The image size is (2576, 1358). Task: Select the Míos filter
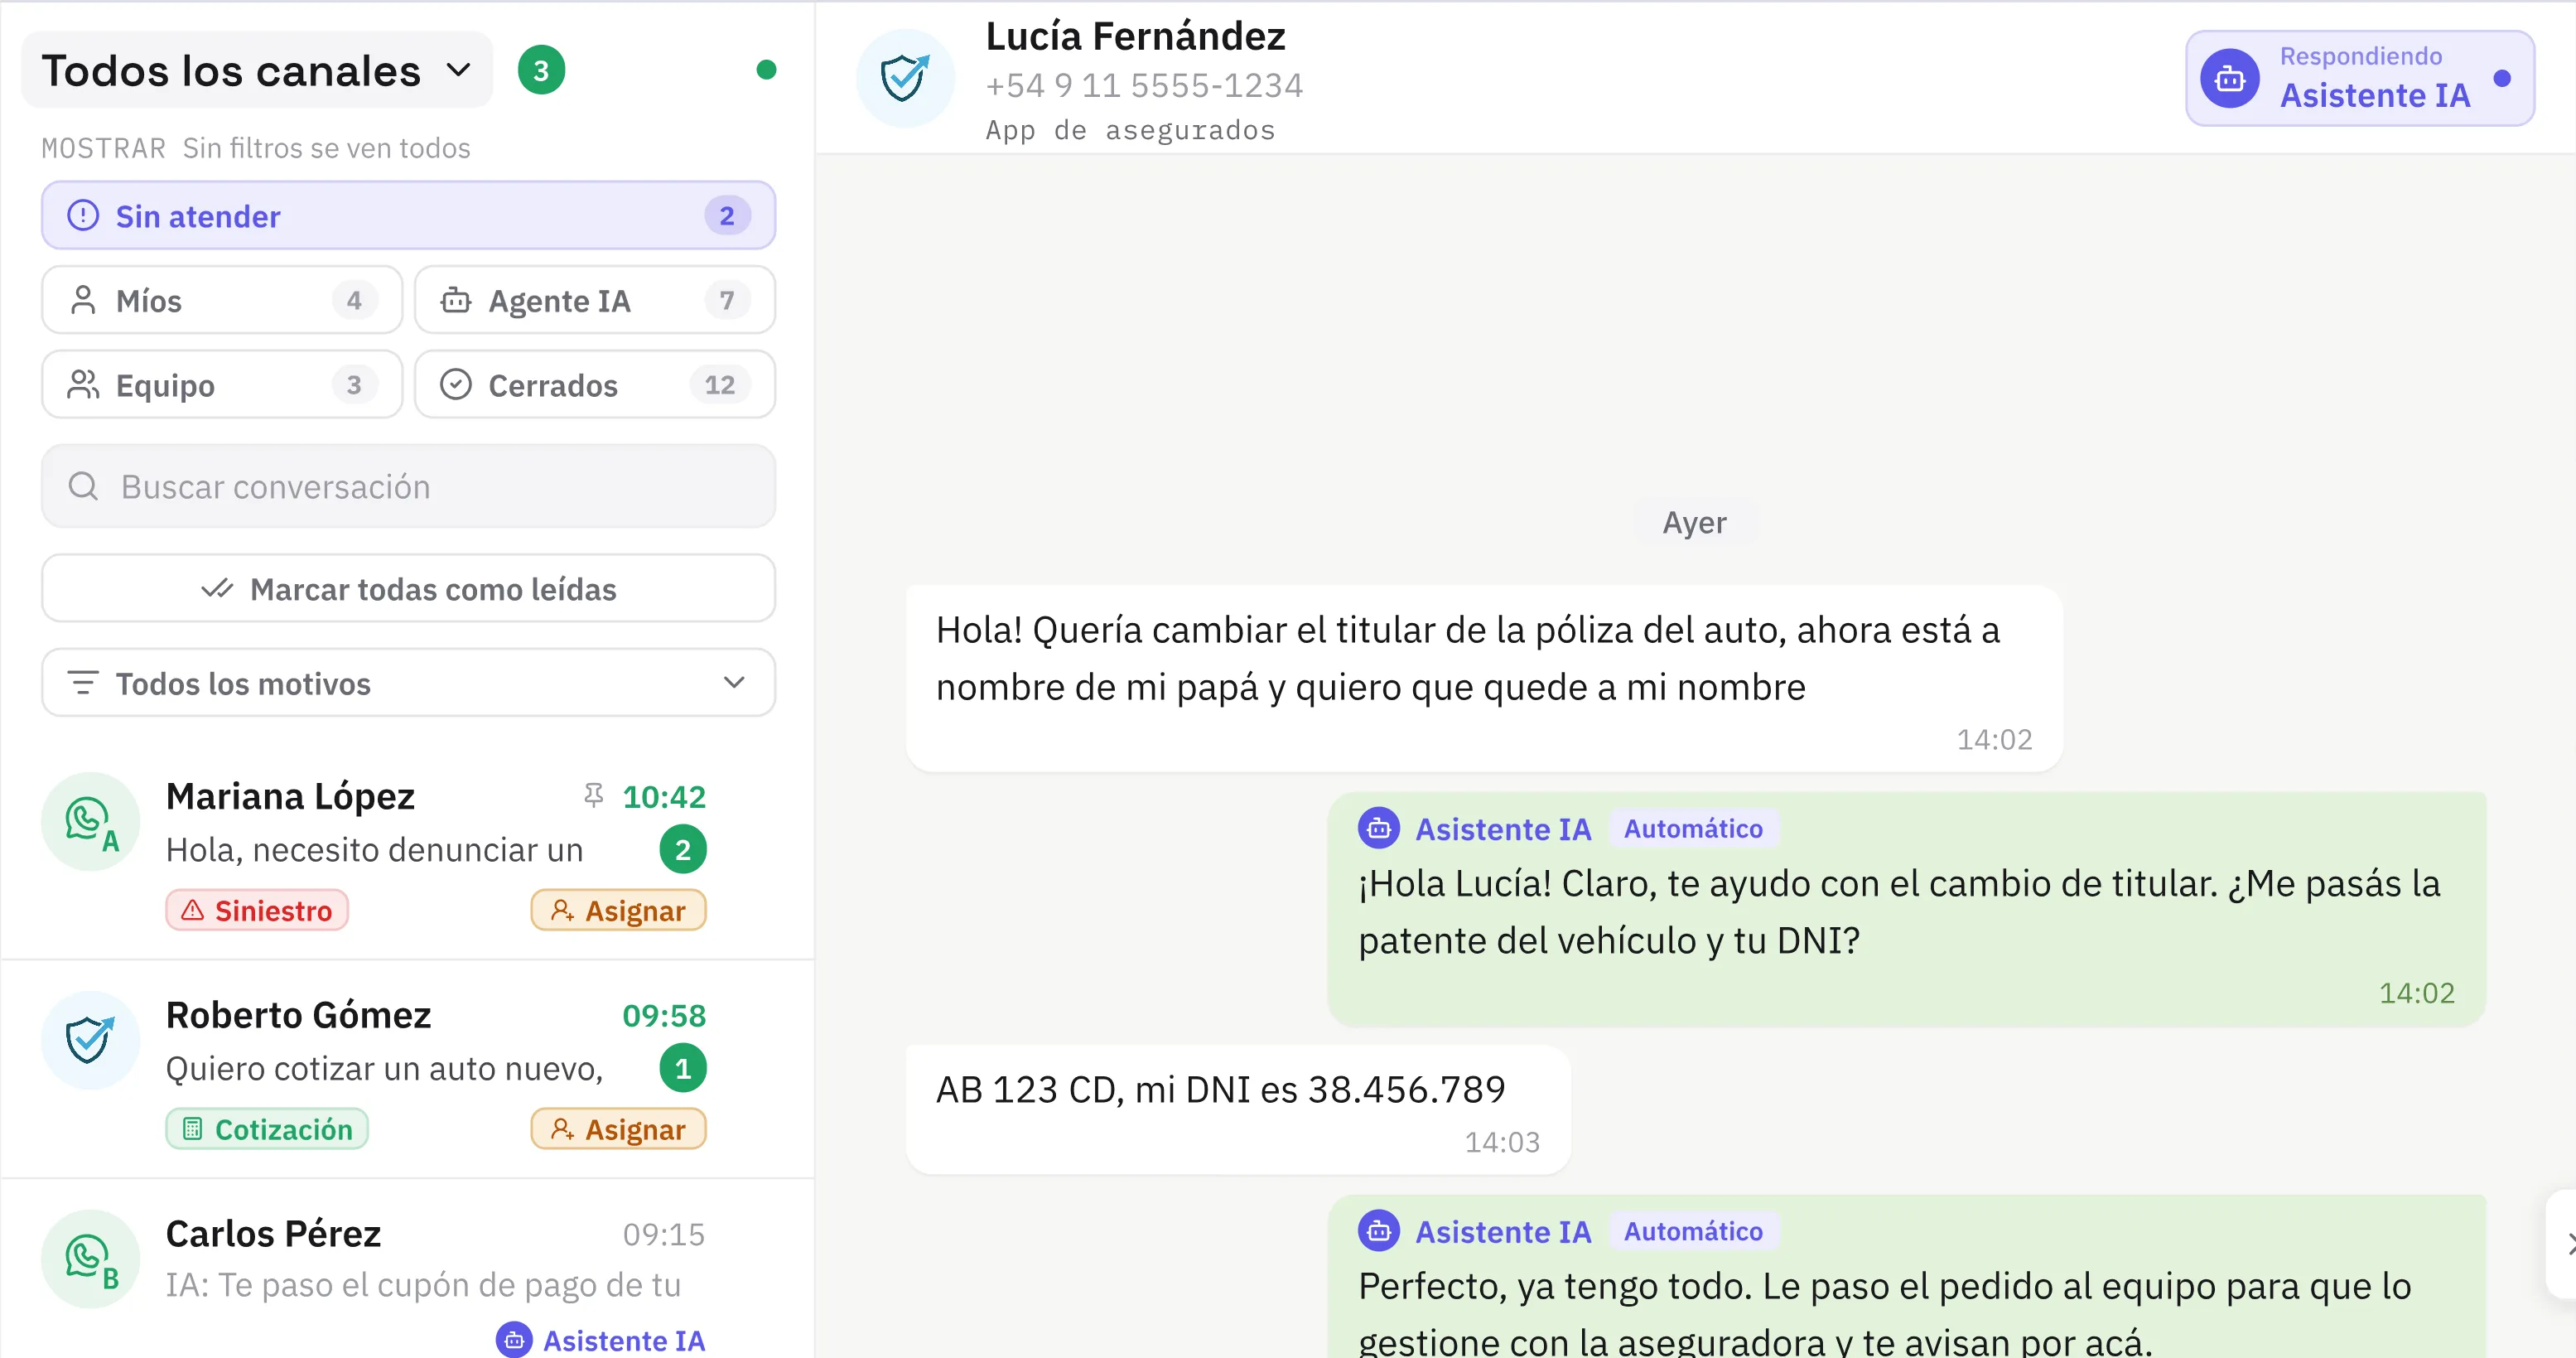222,300
